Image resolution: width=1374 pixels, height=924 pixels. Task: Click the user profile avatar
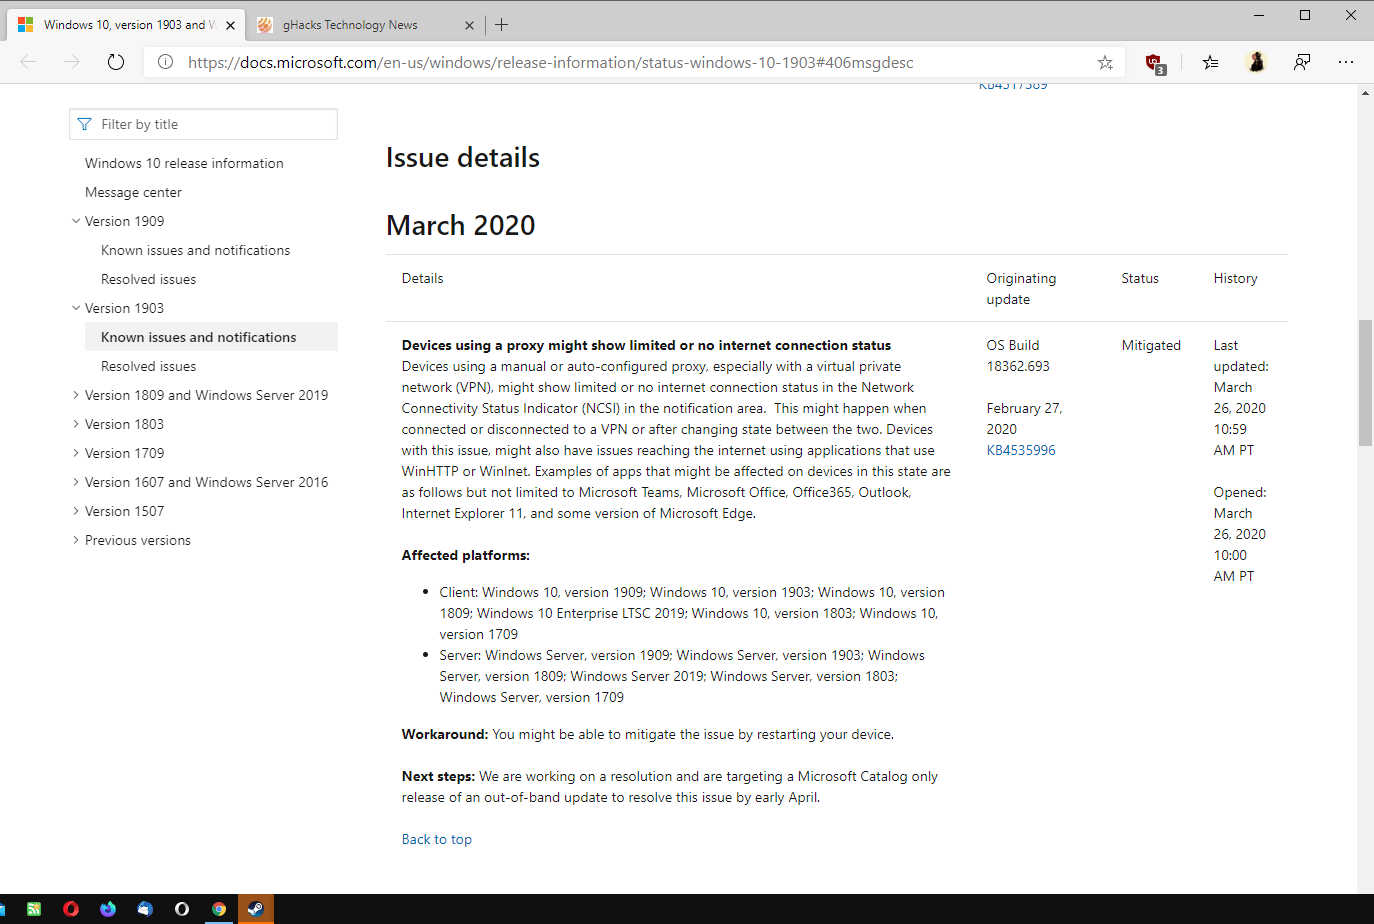(x=1256, y=62)
